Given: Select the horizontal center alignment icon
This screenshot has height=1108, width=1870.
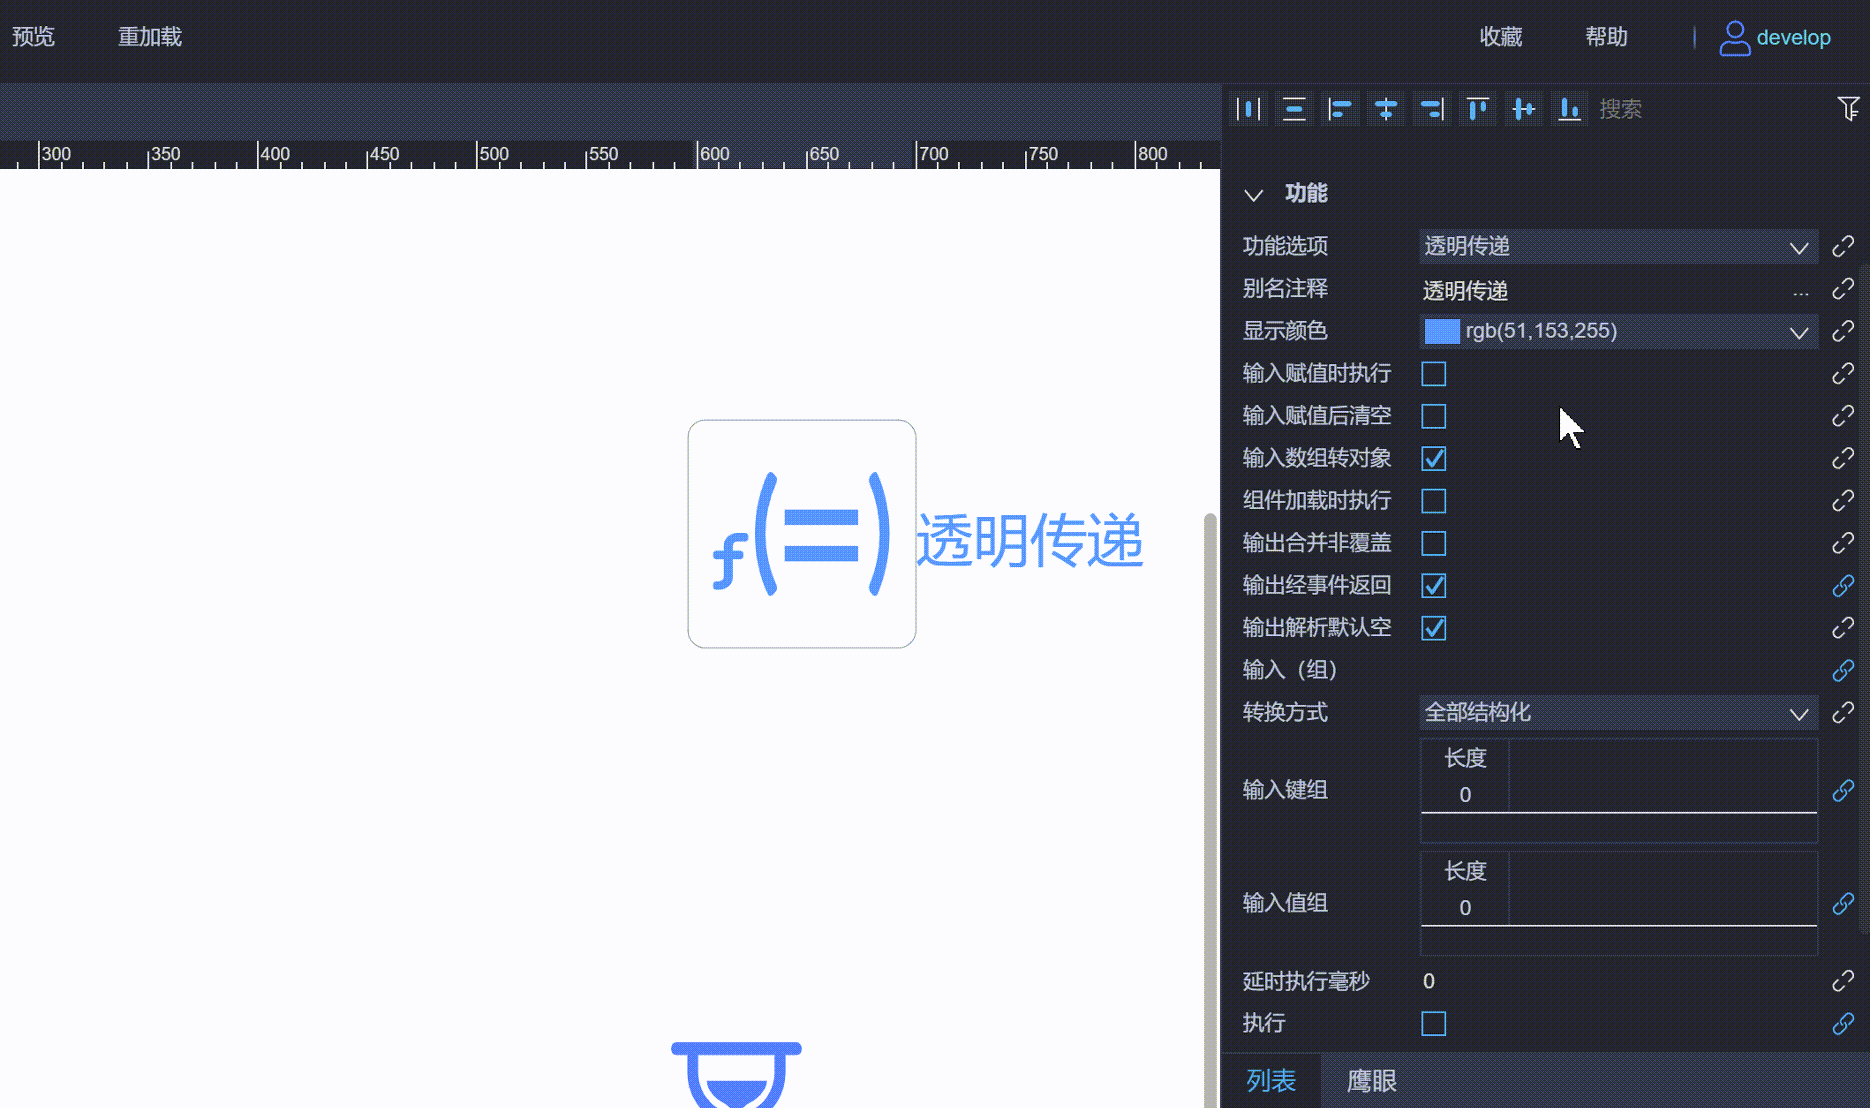Looking at the screenshot, I should tap(1386, 109).
